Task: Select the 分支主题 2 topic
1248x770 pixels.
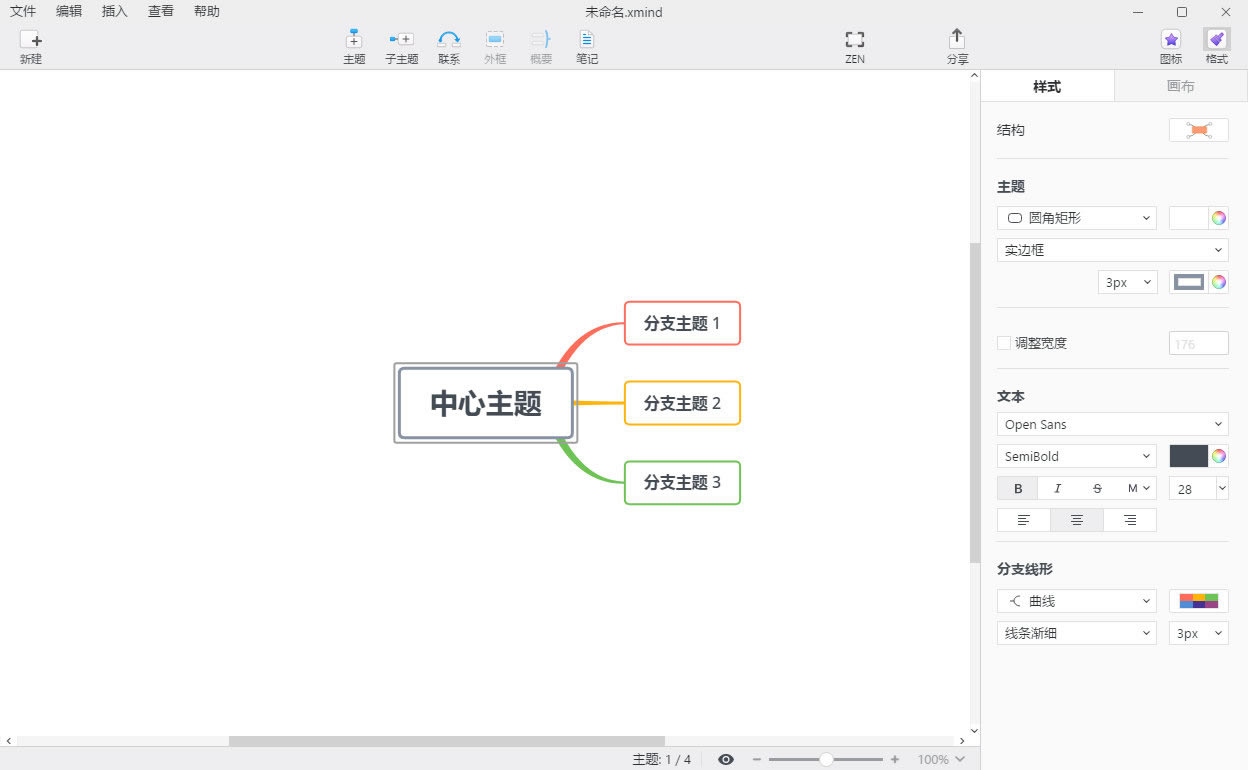Action: (682, 403)
